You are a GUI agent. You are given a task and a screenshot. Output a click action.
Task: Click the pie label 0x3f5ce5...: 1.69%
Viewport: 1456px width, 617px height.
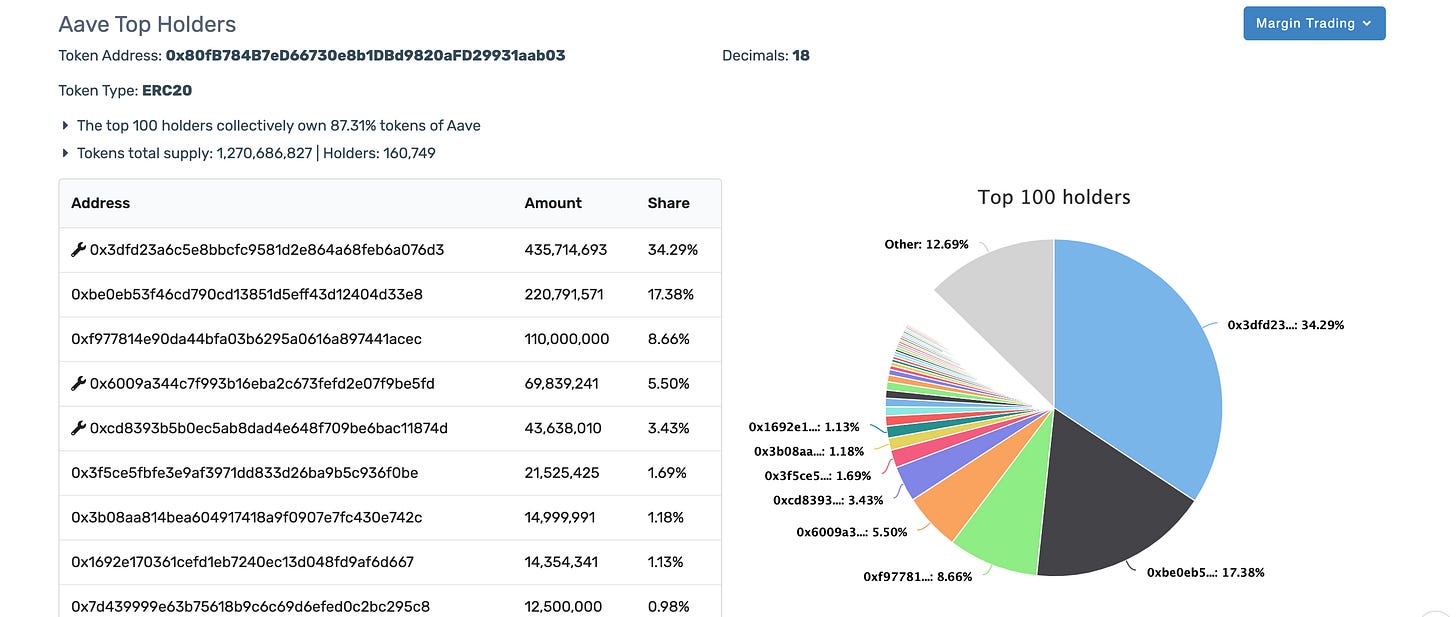[x=818, y=476]
